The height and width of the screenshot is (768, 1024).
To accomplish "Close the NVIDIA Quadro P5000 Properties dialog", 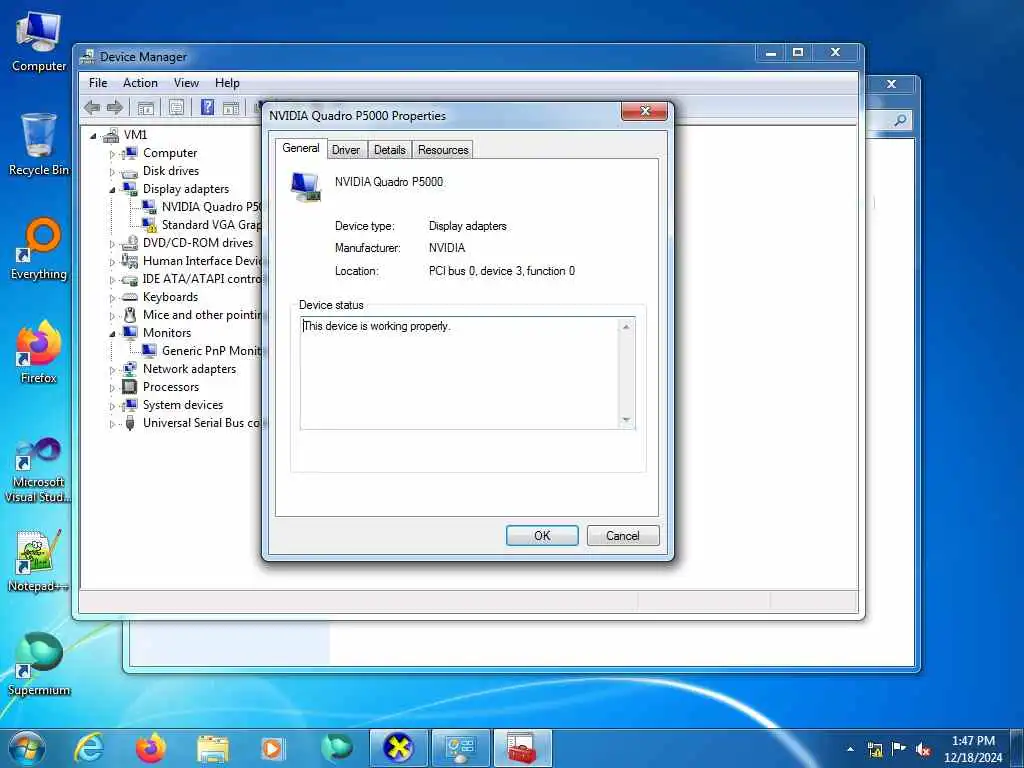I will [x=645, y=111].
